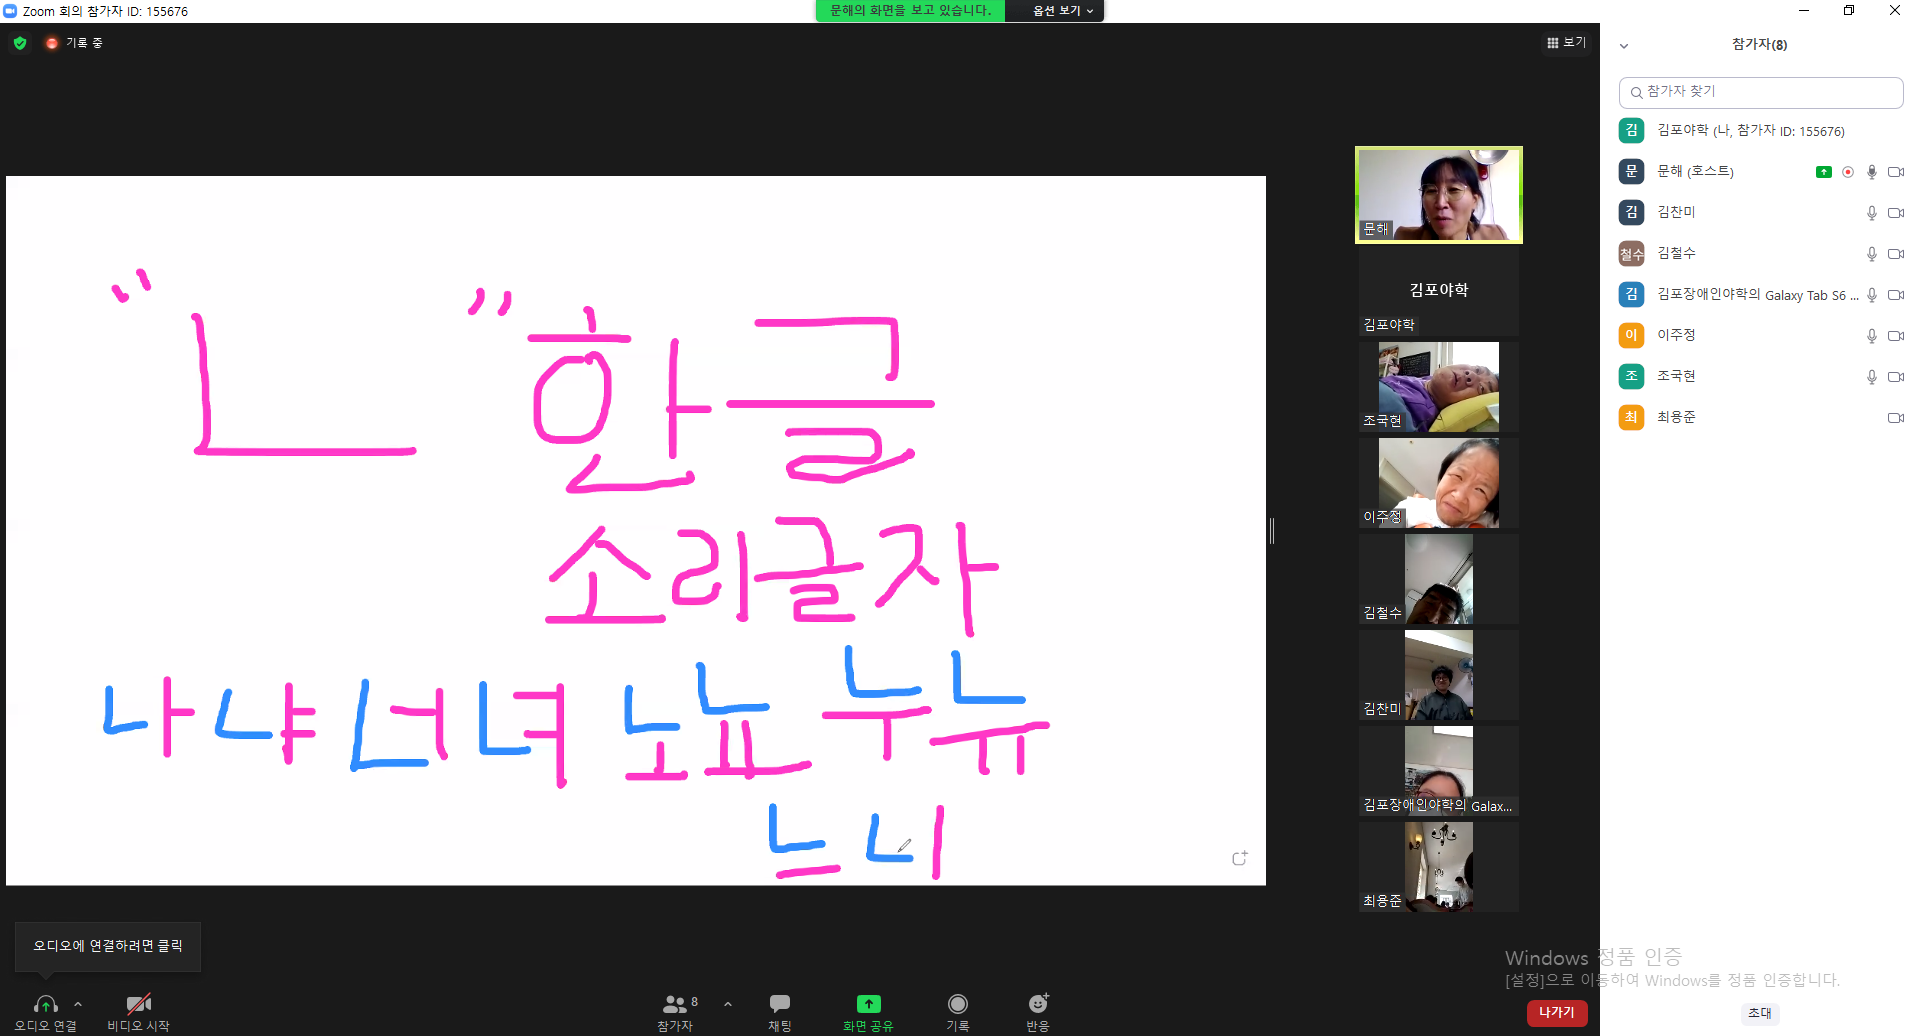Select 문해 video thumbnail

1438,195
